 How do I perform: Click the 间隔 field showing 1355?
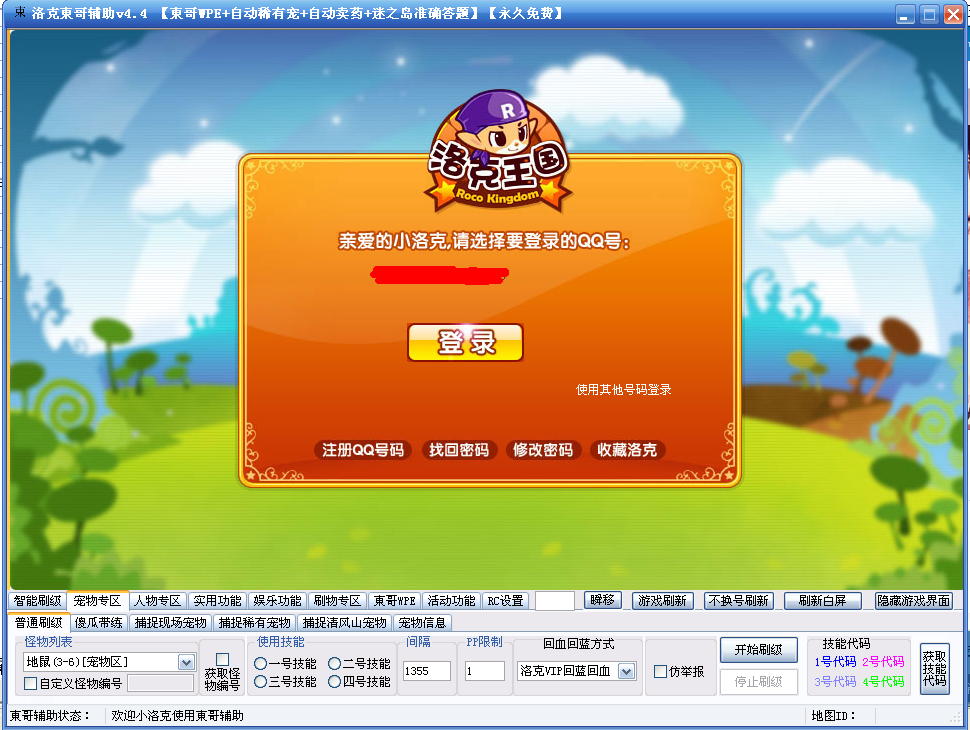tap(427, 671)
